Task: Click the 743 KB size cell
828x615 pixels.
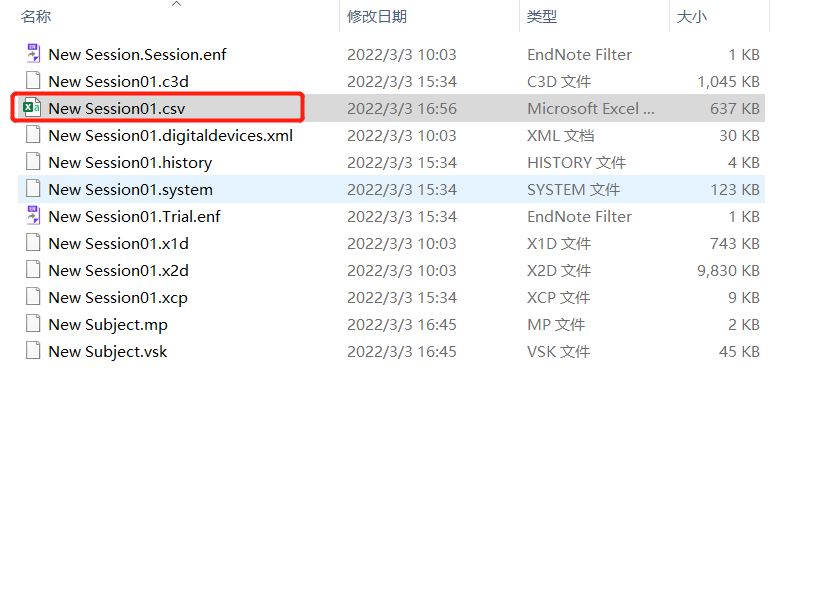Action: pos(735,243)
